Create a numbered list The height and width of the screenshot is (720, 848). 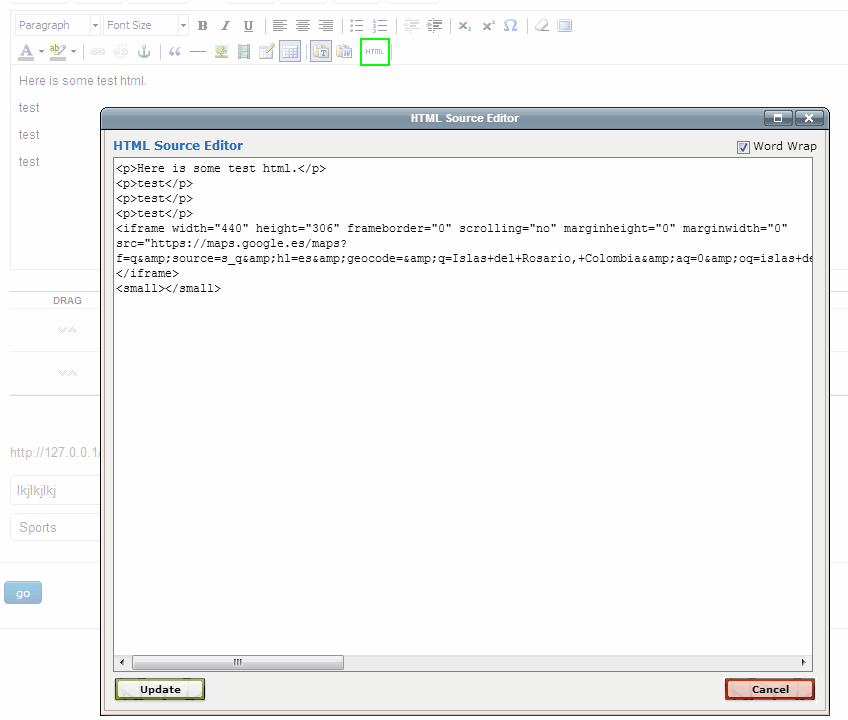379,26
